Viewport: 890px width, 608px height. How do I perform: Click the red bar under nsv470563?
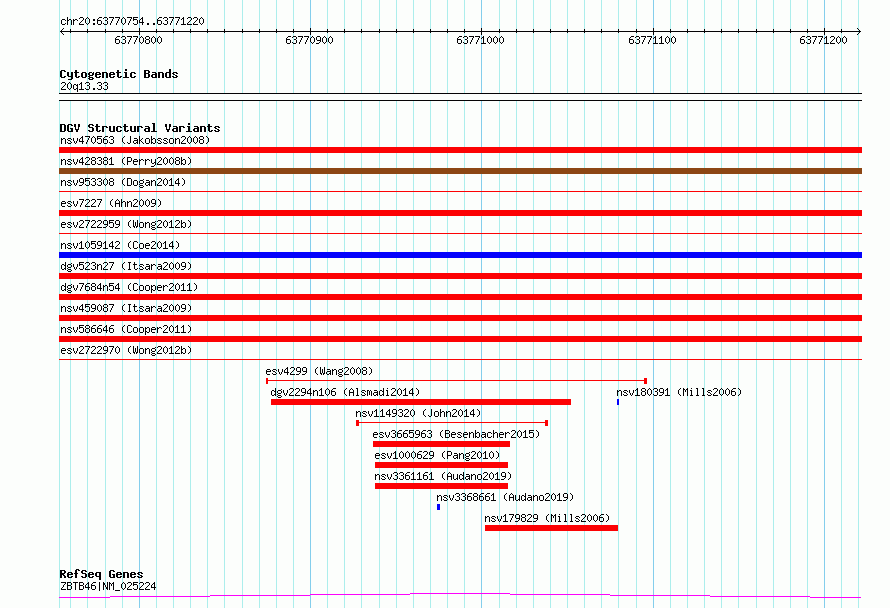pyautogui.click(x=460, y=150)
